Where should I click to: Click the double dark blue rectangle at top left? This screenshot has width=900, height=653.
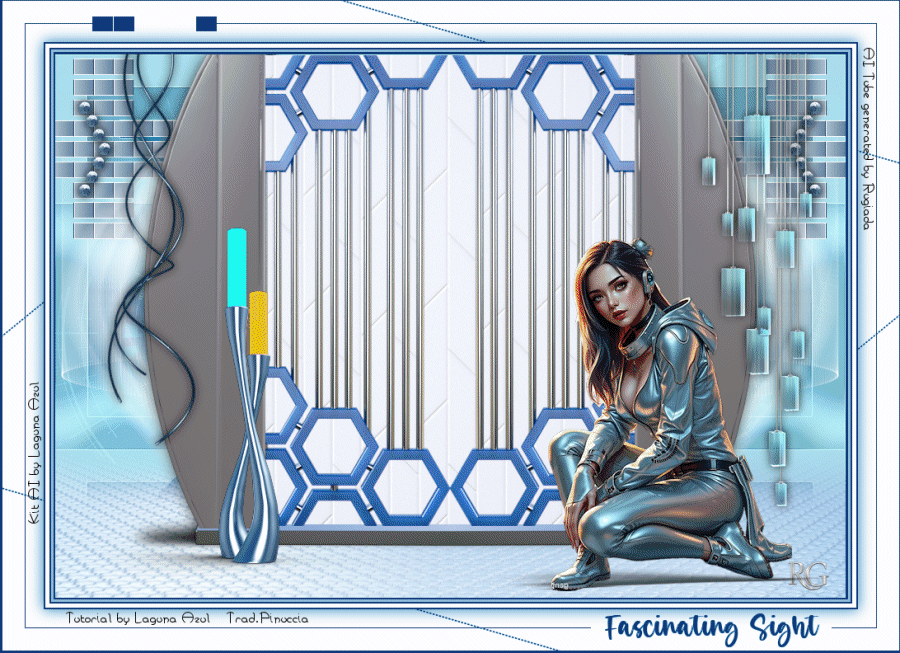coord(113,24)
